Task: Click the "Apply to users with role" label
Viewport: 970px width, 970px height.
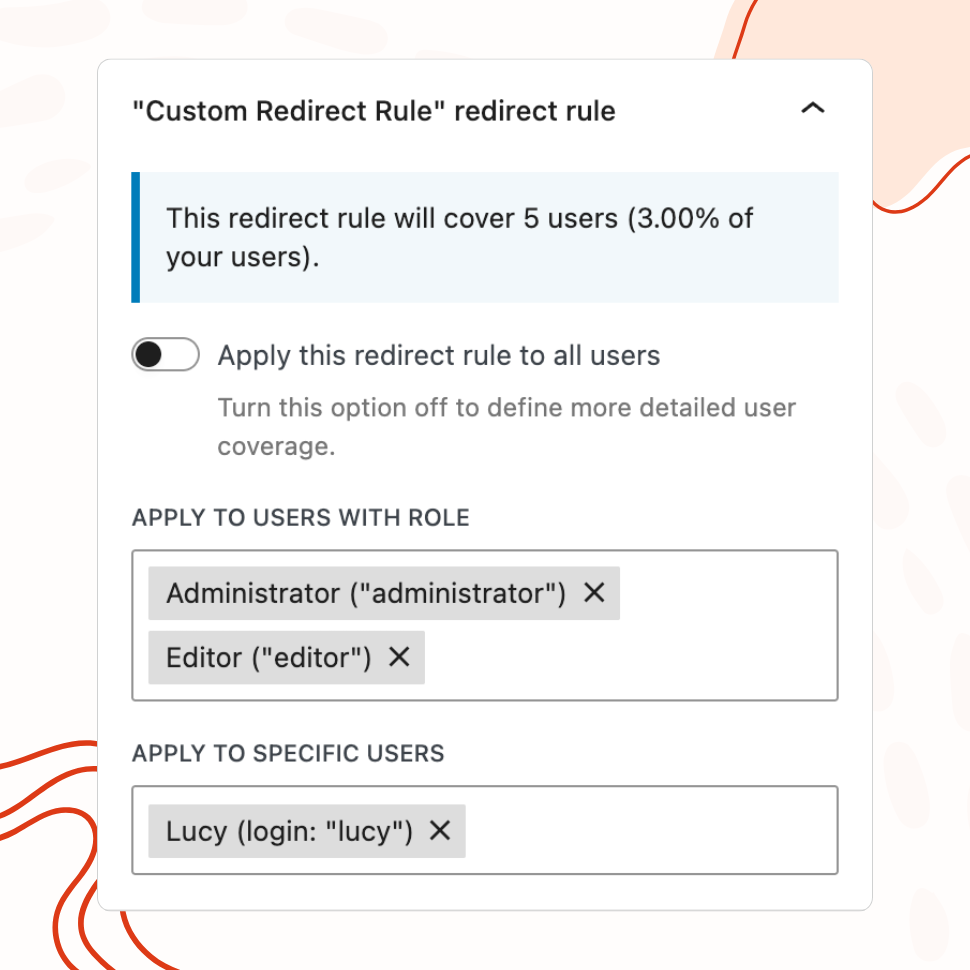Action: click(301, 518)
